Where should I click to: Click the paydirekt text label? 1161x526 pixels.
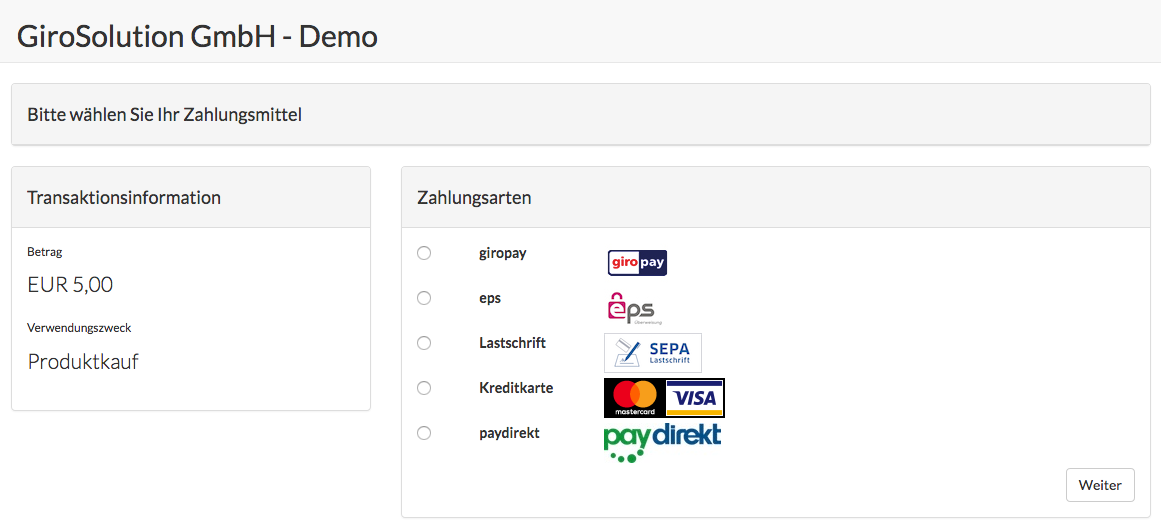tap(509, 433)
